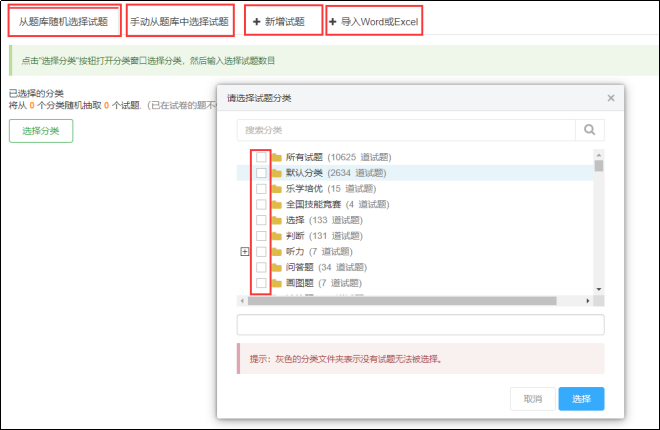Screen dimensions: 660x430
Task: Select 默认分类 (2634 道试题) row text
Action: (336, 173)
